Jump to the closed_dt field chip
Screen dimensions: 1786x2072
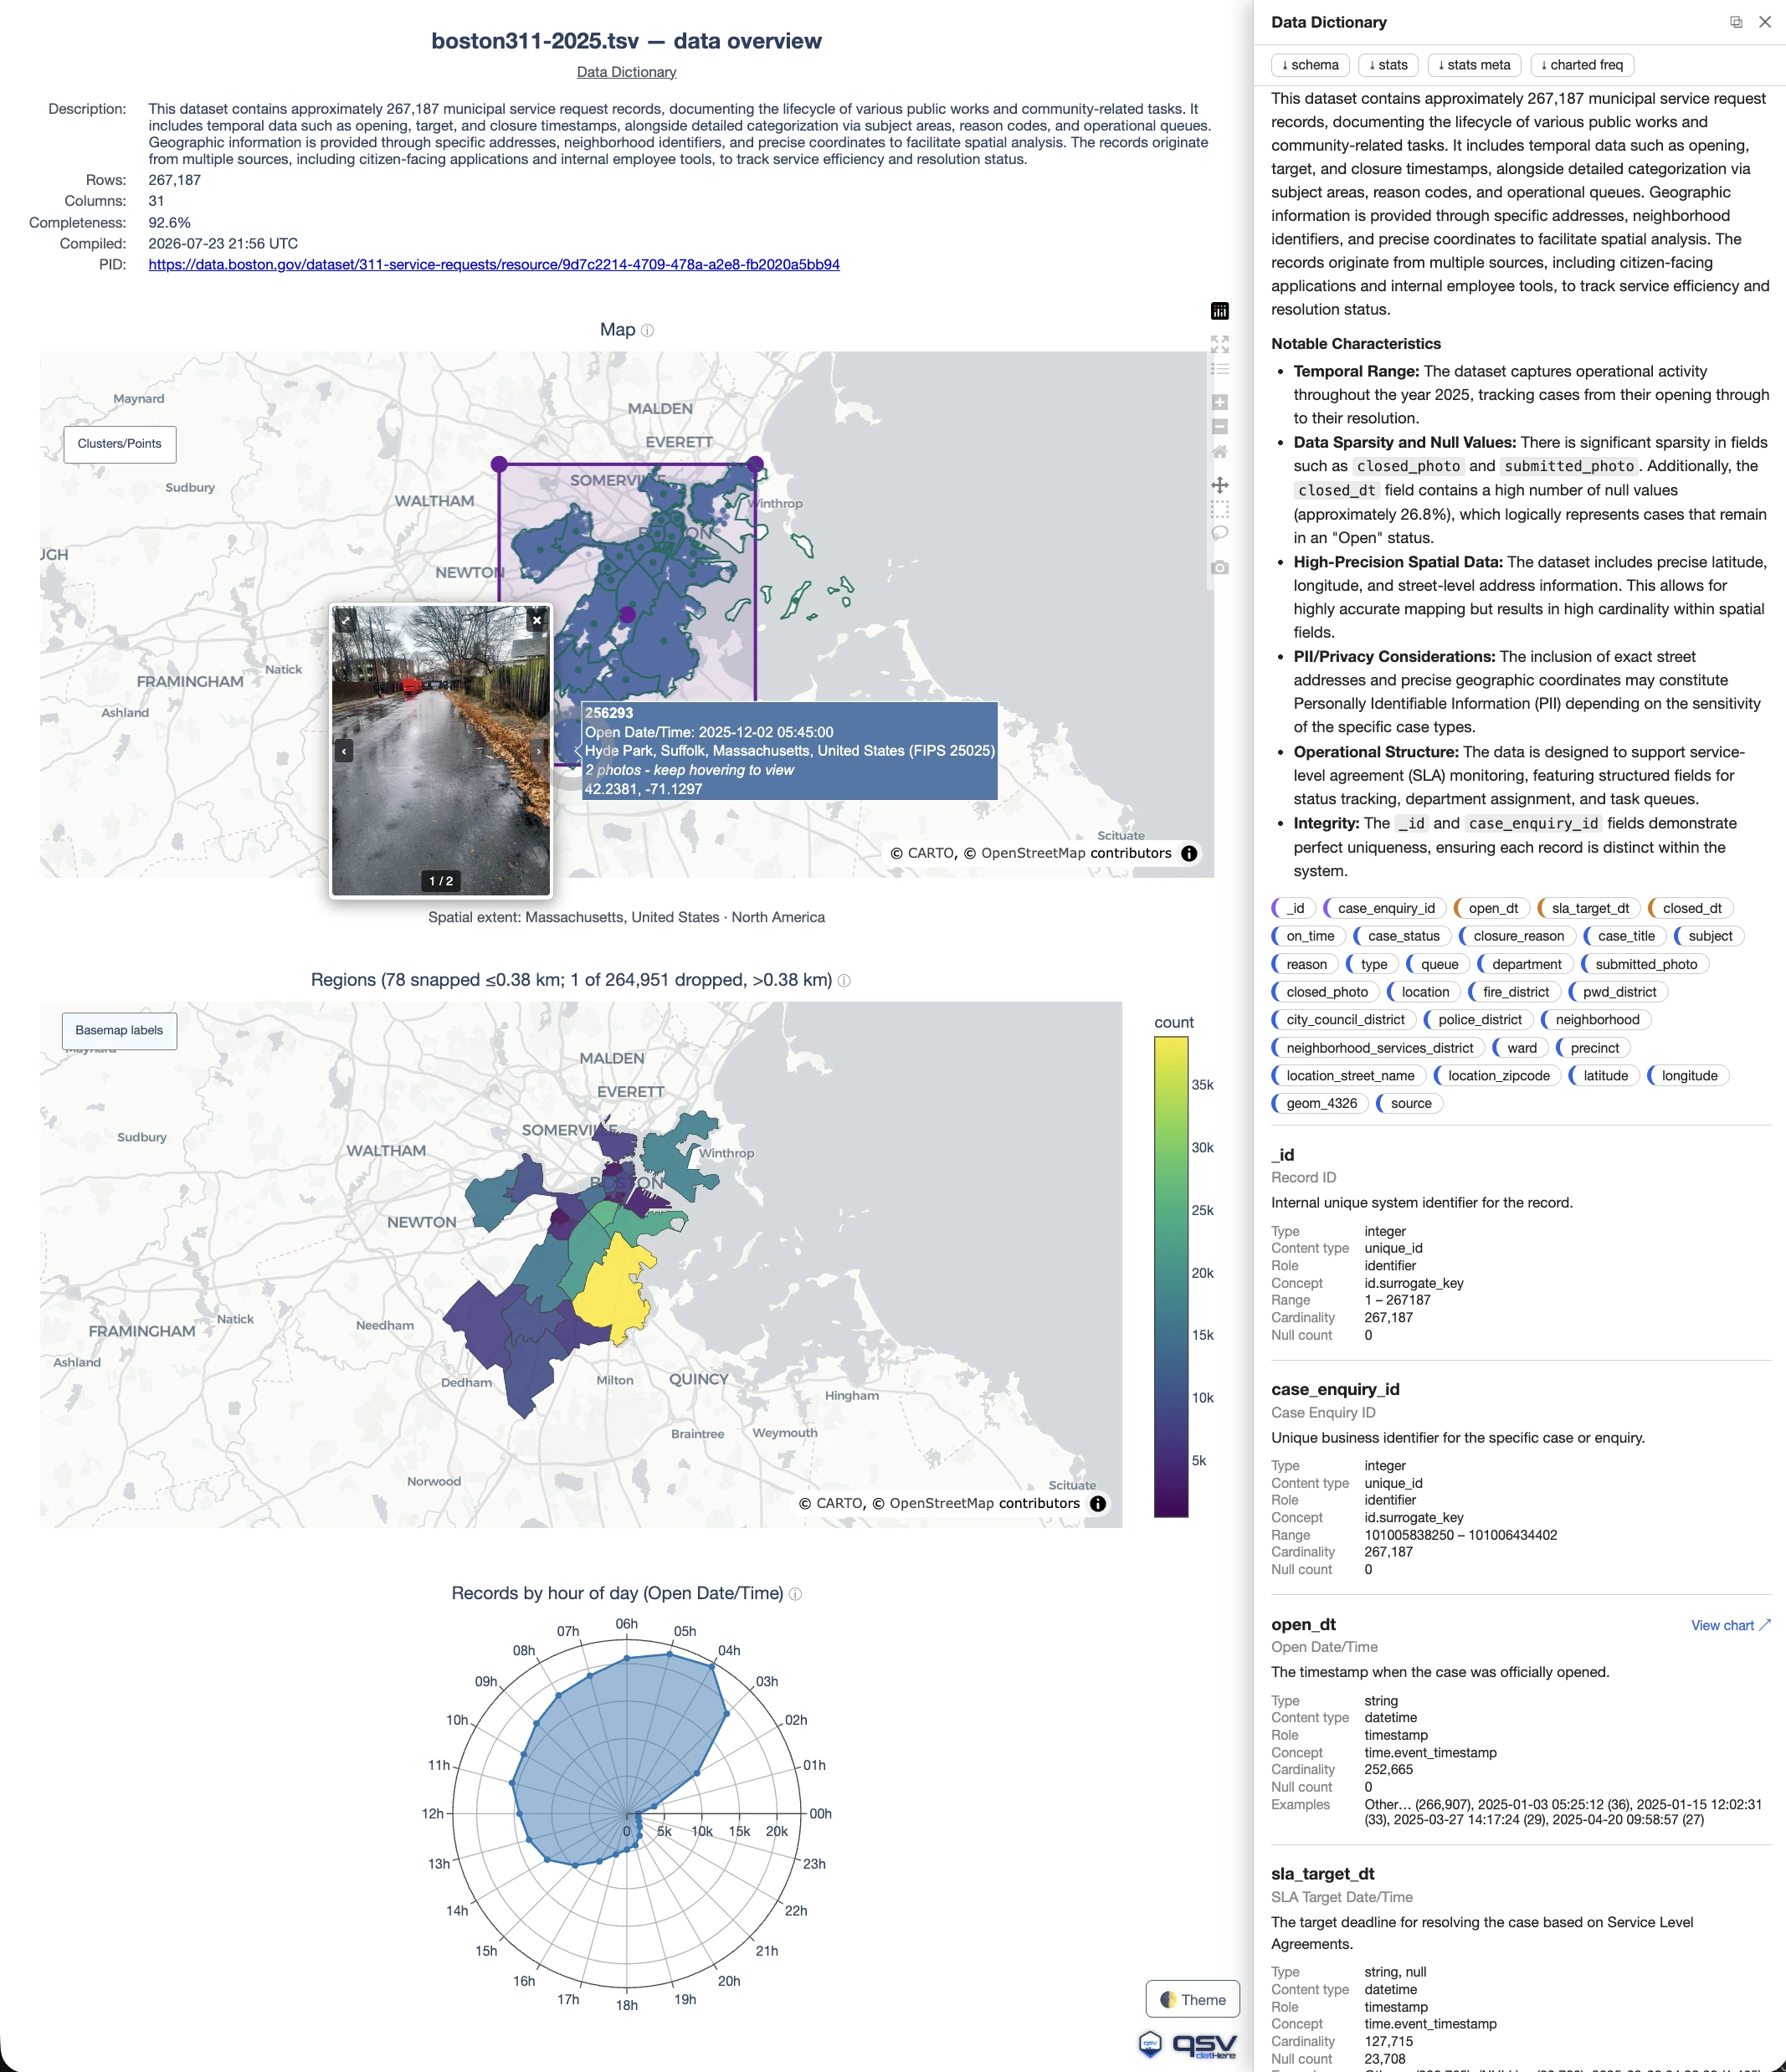click(1691, 909)
